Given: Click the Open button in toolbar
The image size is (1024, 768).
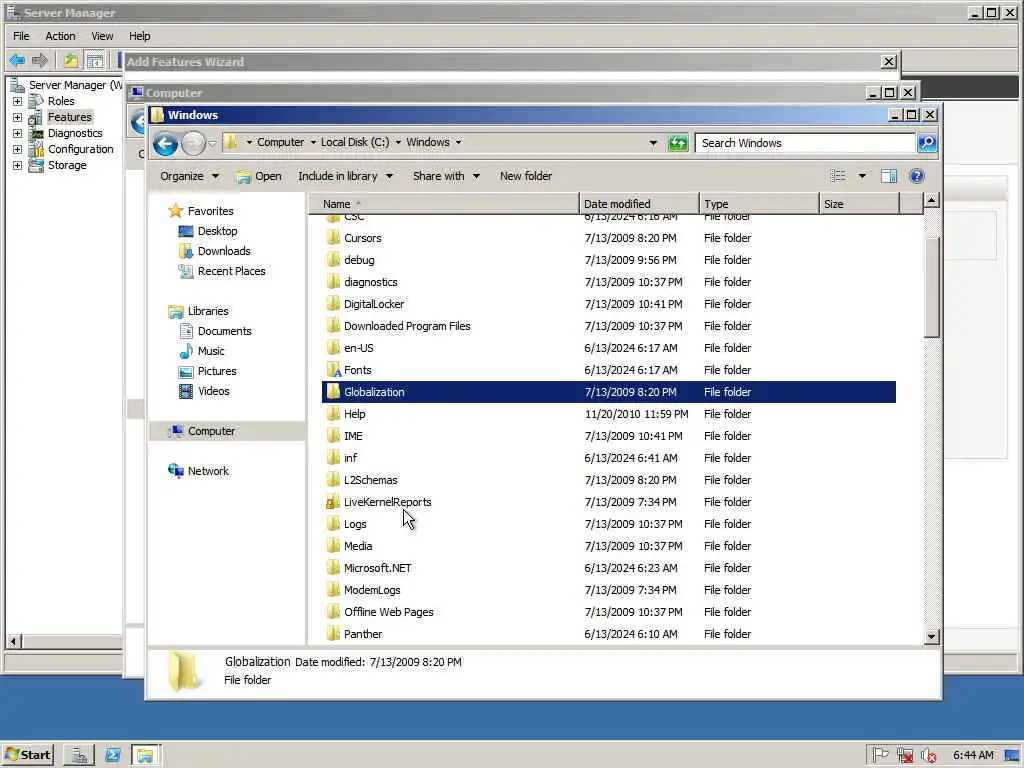Looking at the screenshot, I should (259, 176).
